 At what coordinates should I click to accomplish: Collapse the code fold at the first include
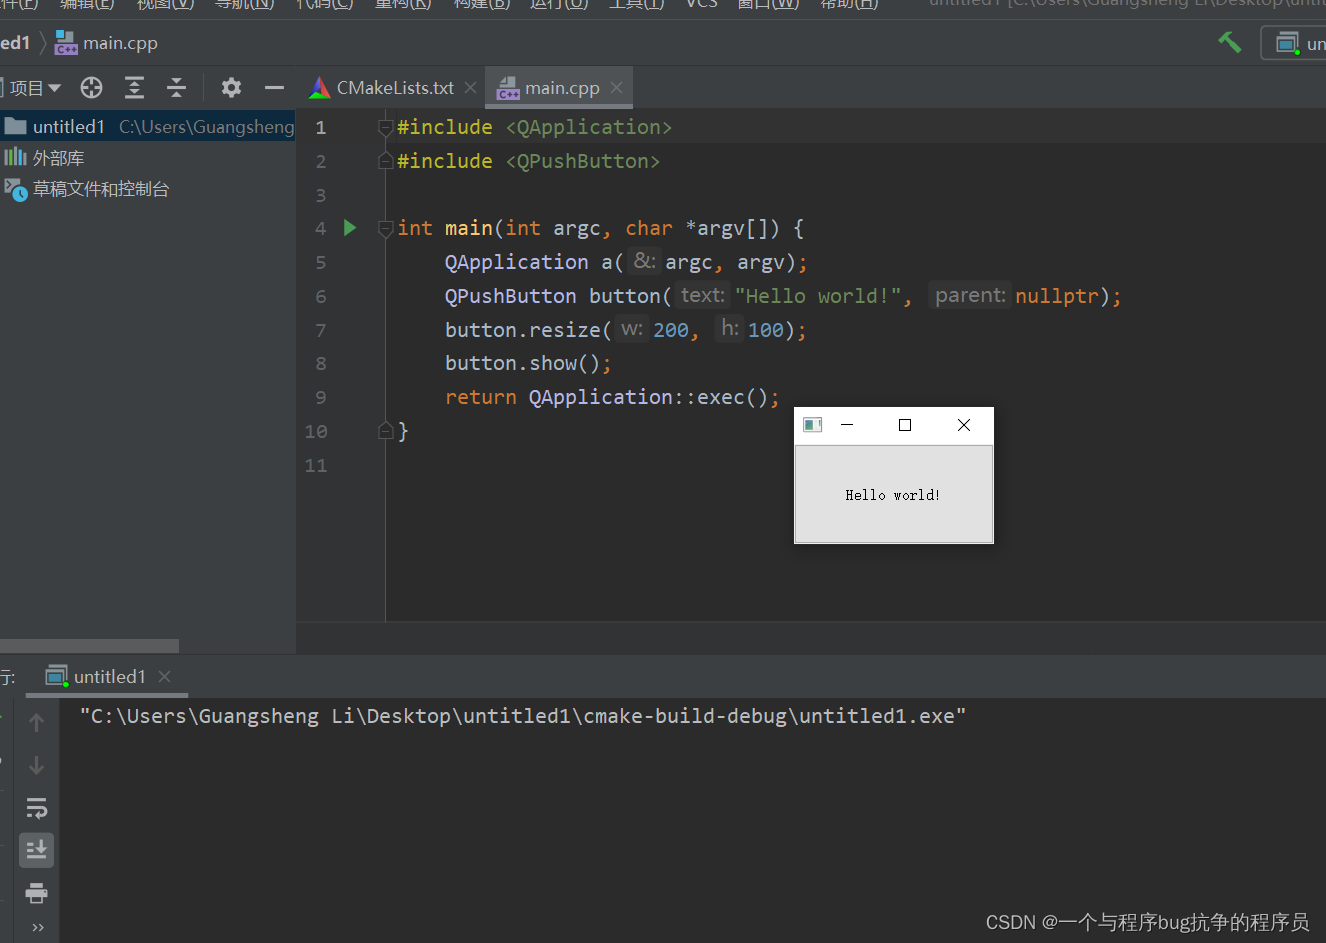[385, 127]
